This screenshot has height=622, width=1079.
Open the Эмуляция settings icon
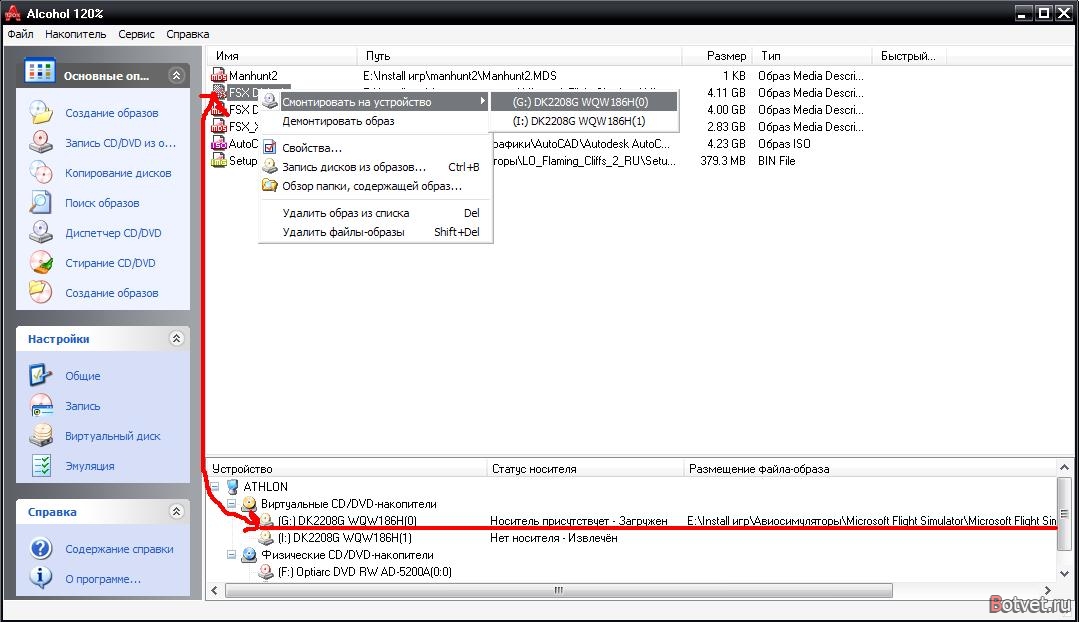pos(41,465)
